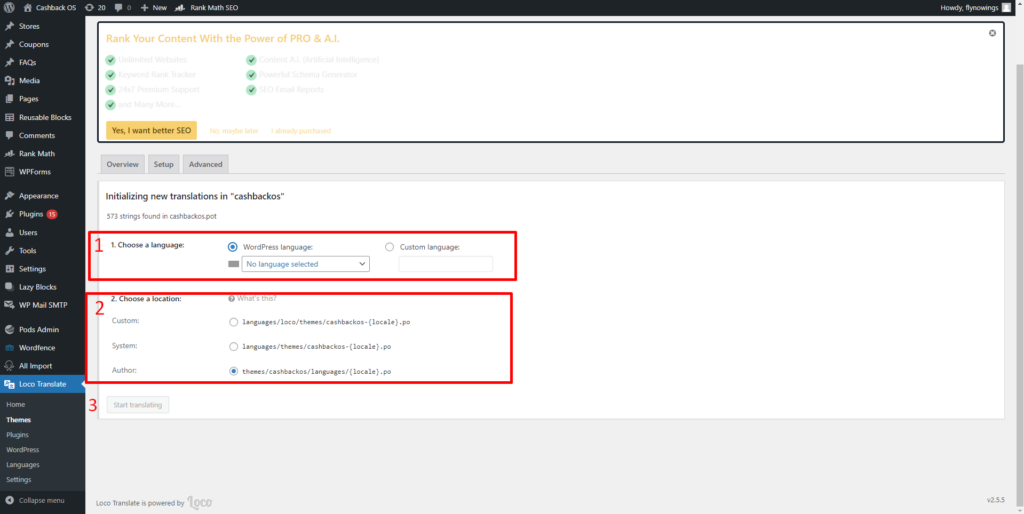Open Loco Translate Home submenu
The height and width of the screenshot is (514, 1024).
pos(16,405)
